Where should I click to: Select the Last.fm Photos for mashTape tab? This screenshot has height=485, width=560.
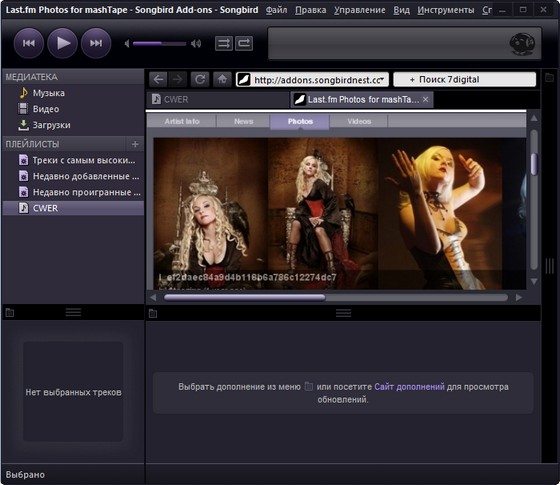click(362, 99)
